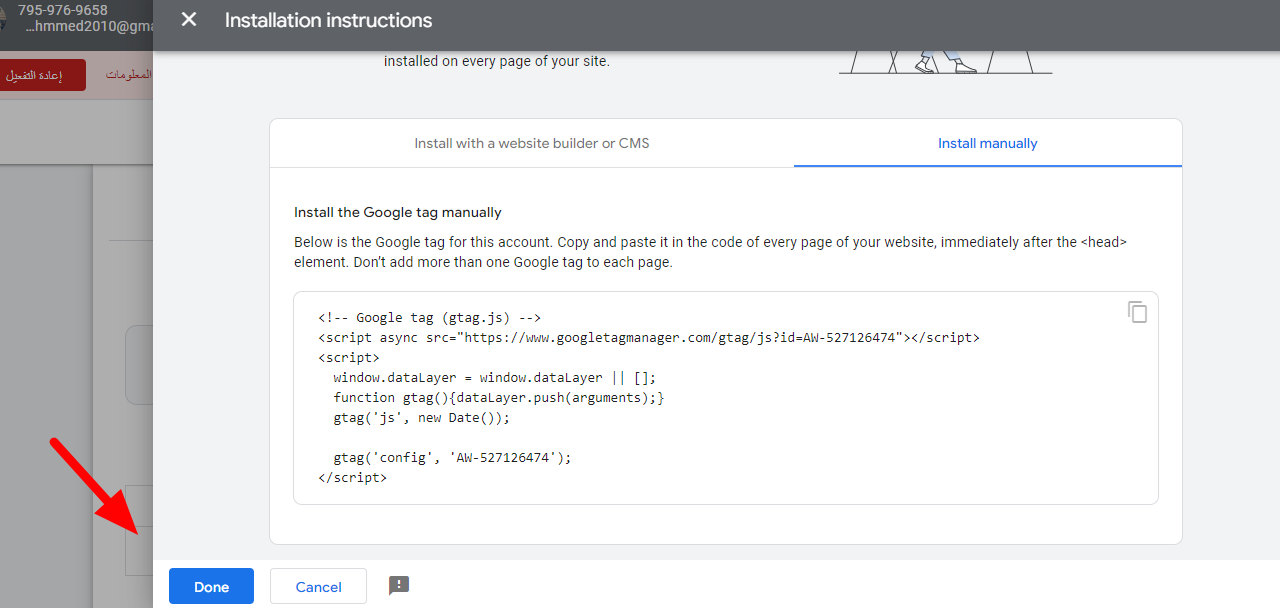Open the send feedback icon
The width and height of the screenshot is (1280, 608).
point(399,586)
